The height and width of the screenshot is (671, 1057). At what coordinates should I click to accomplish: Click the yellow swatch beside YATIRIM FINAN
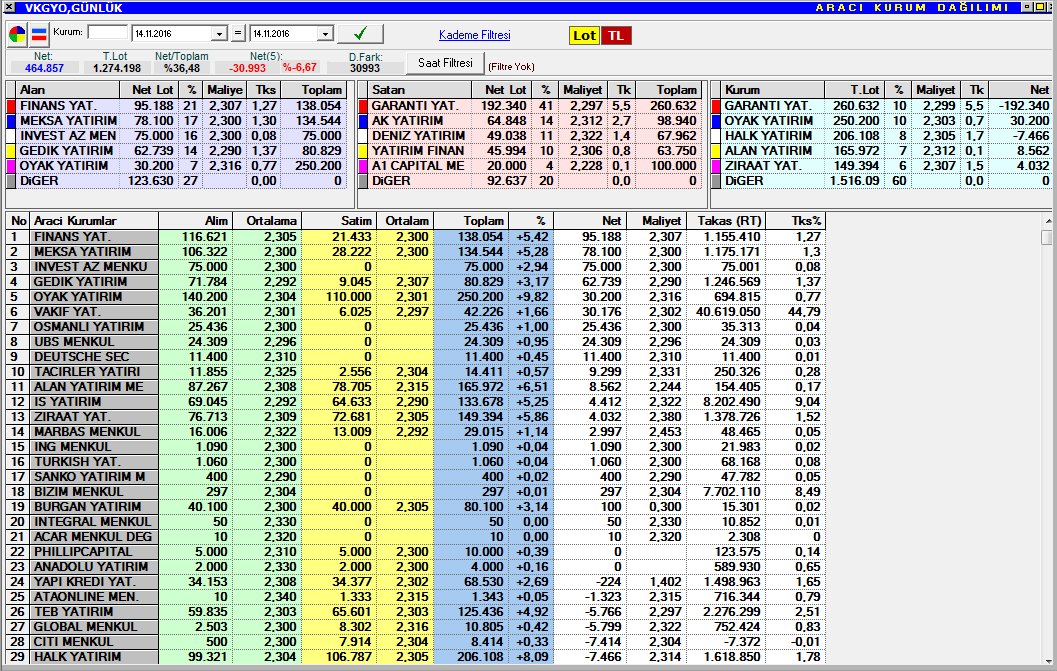click(x=363, y=150)
